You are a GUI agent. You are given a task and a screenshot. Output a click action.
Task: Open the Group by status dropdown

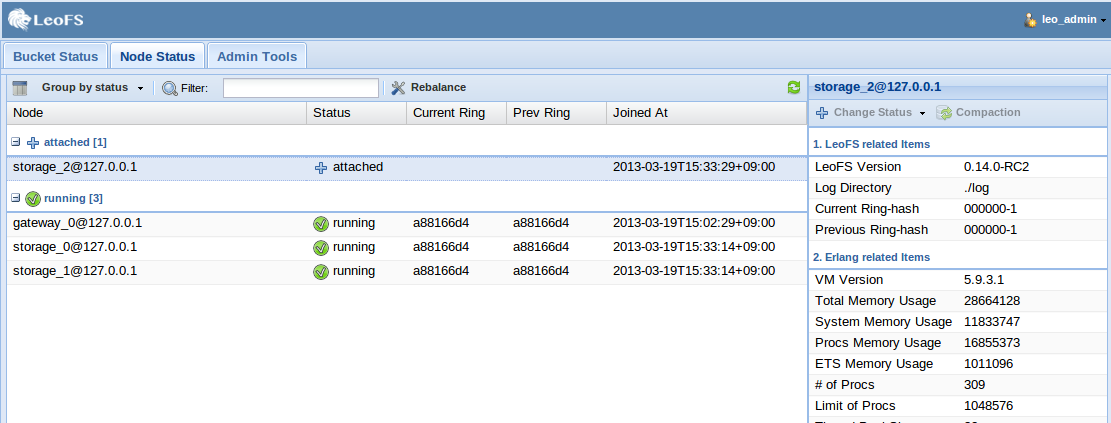(92, 88)
